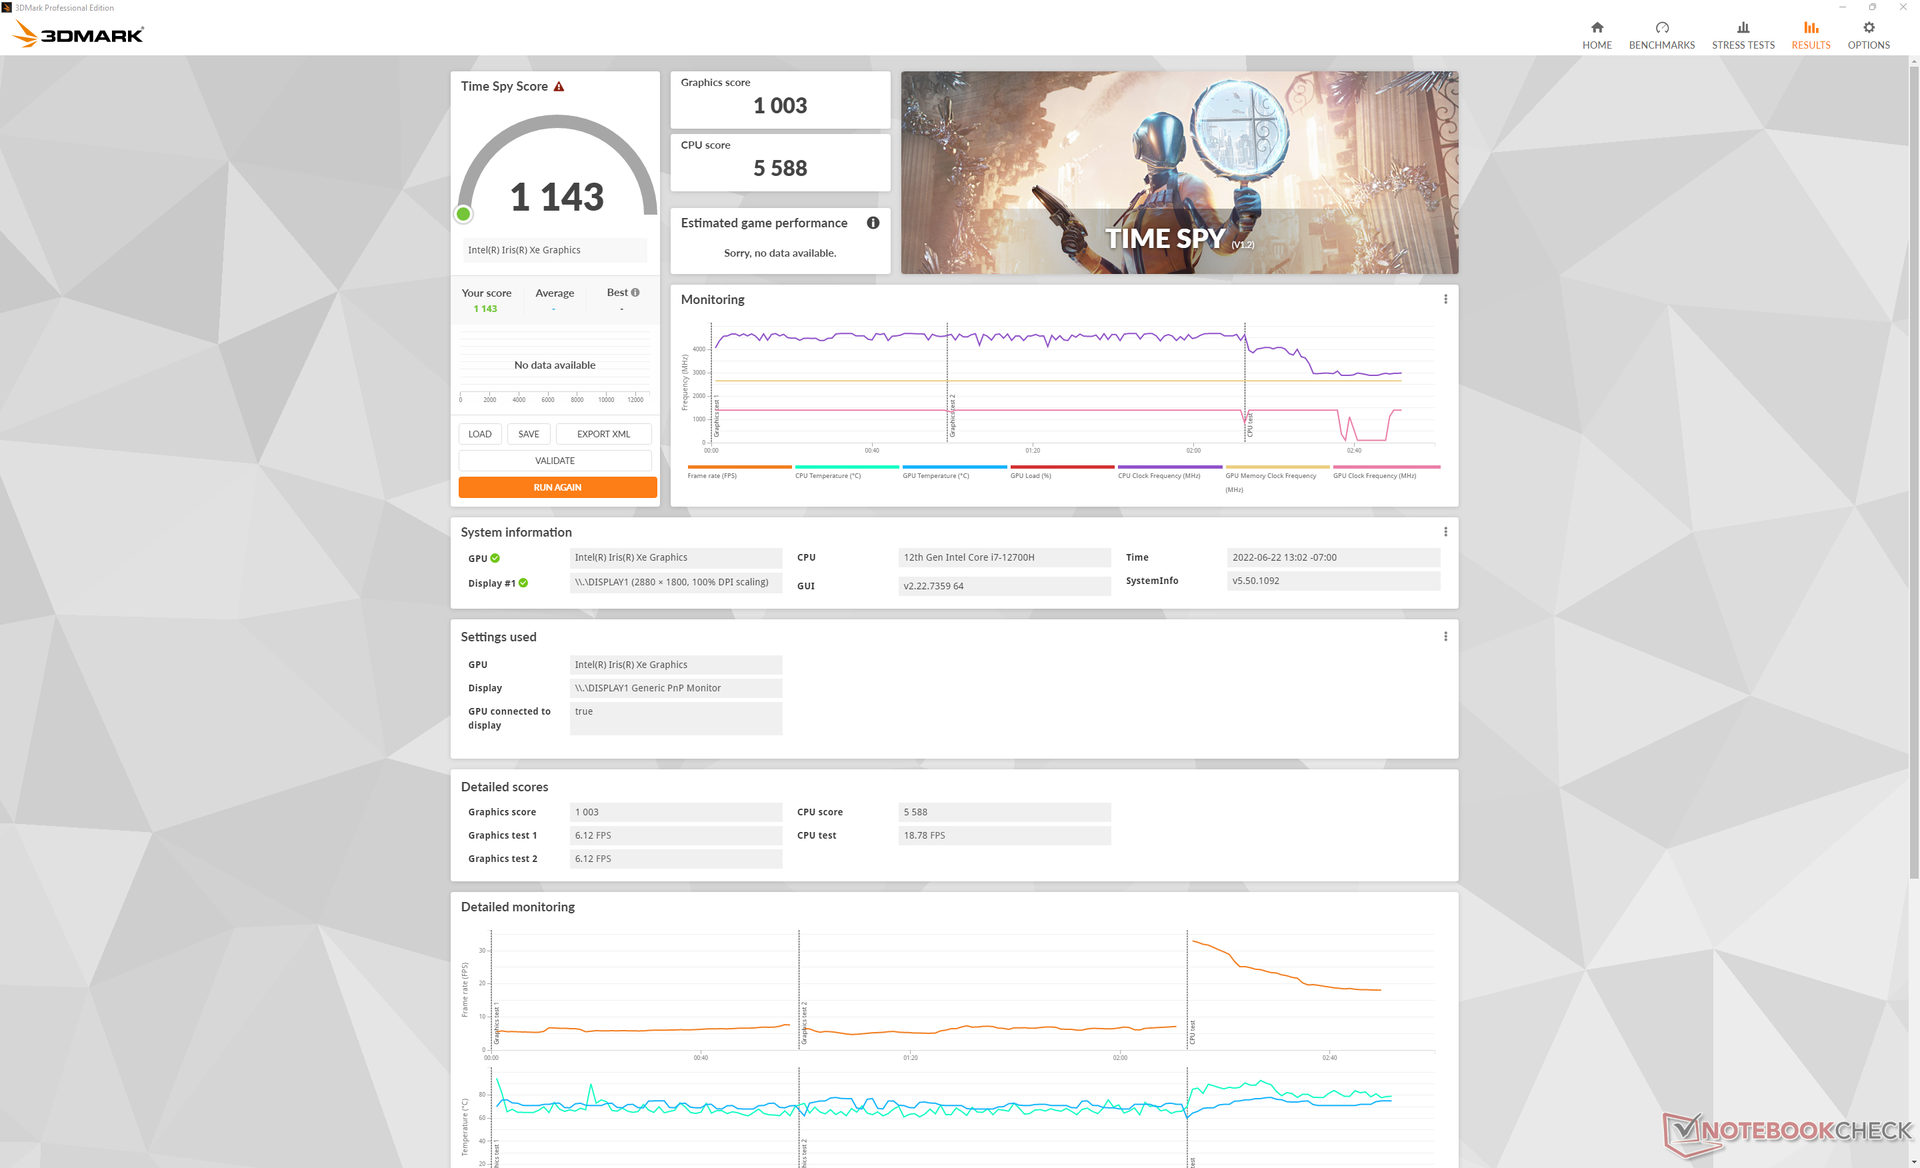The width and height of the screenshot is (1920, 1168).
Task: Click the vertical page scrollbar
Action: point(1913,470)
